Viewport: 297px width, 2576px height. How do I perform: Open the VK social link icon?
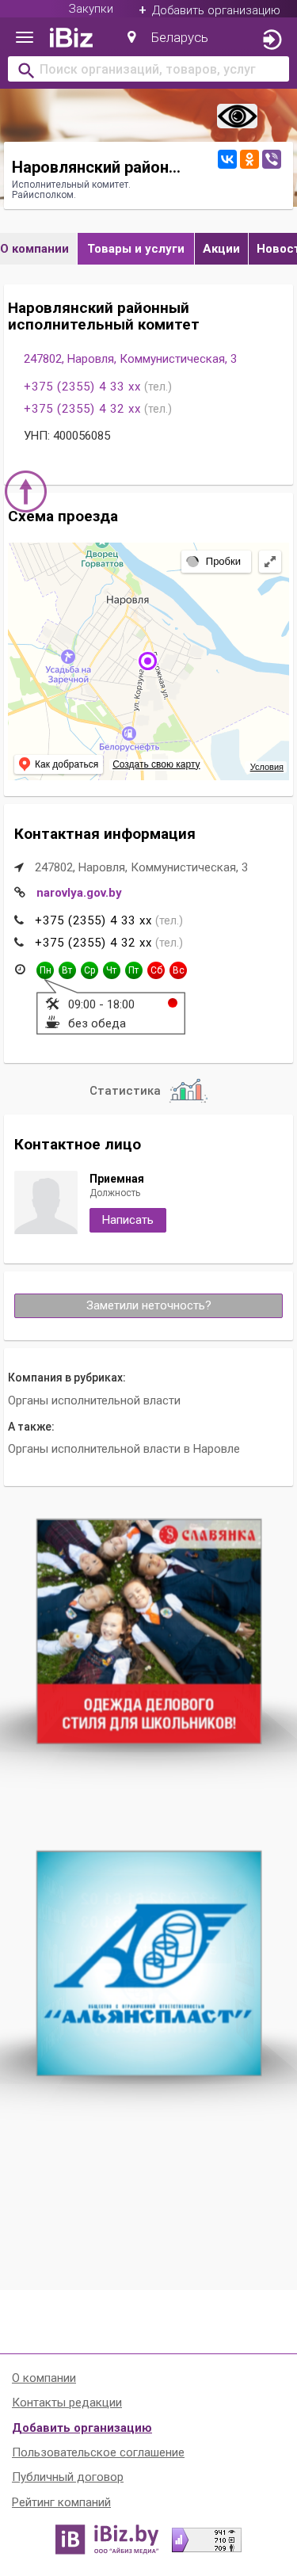(227, 159)
